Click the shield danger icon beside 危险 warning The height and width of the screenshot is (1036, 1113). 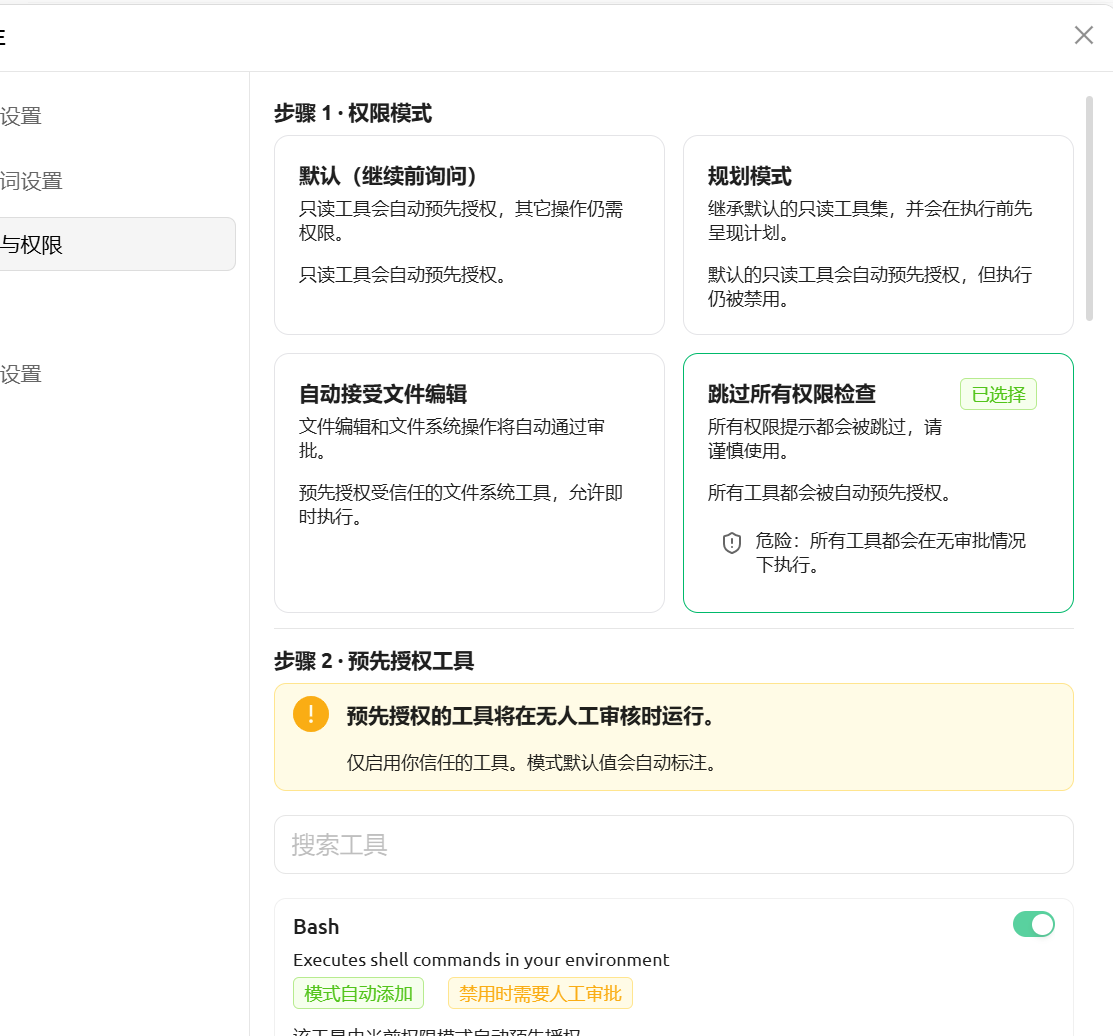coord(732,543)
